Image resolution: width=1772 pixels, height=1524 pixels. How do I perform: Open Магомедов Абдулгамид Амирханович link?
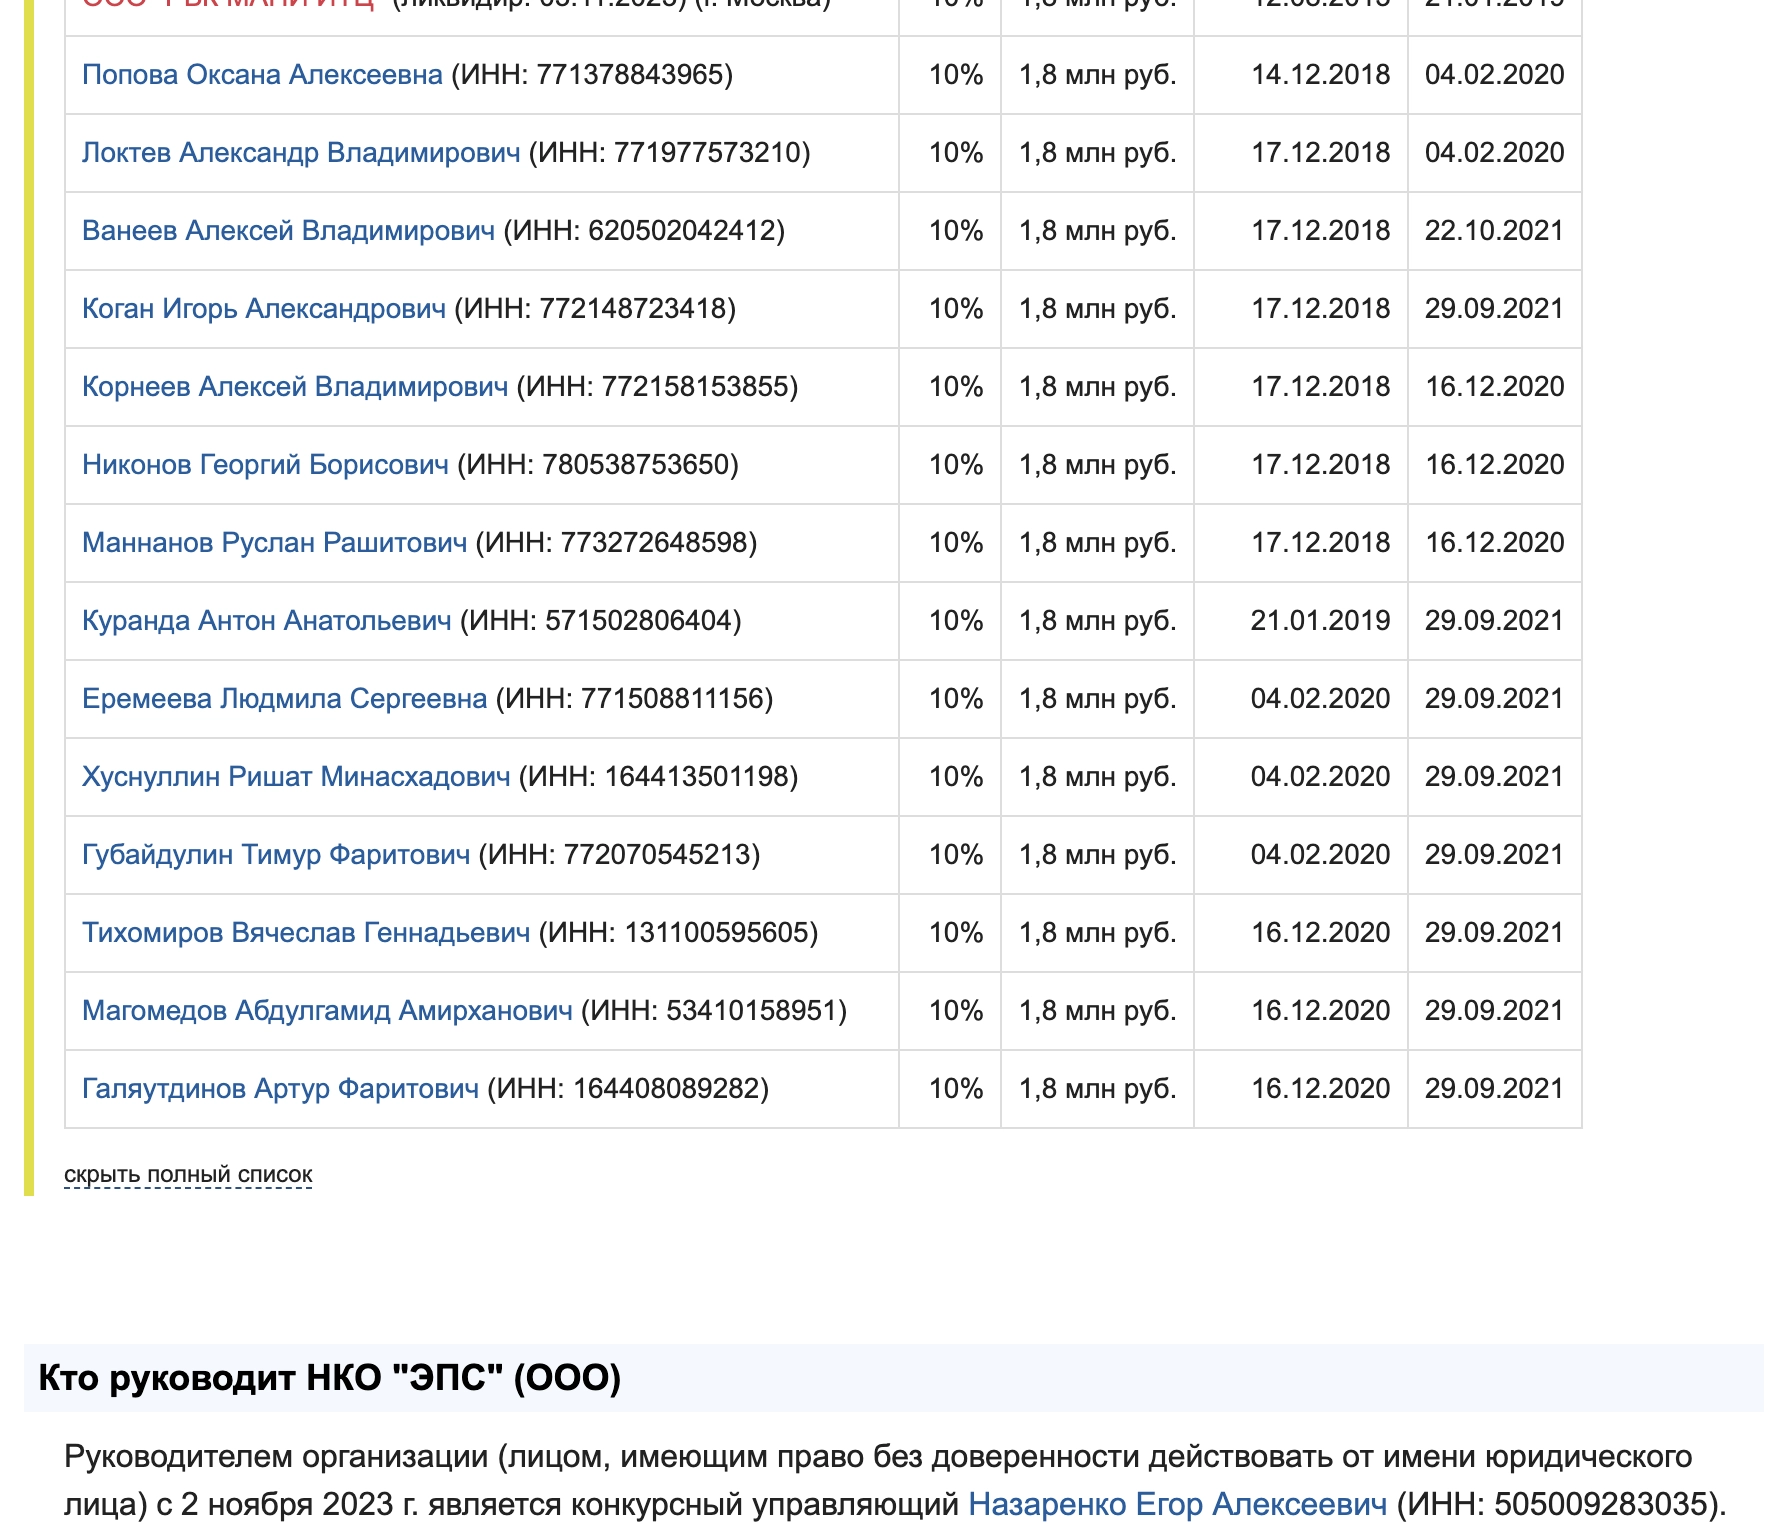(327, 1011)
